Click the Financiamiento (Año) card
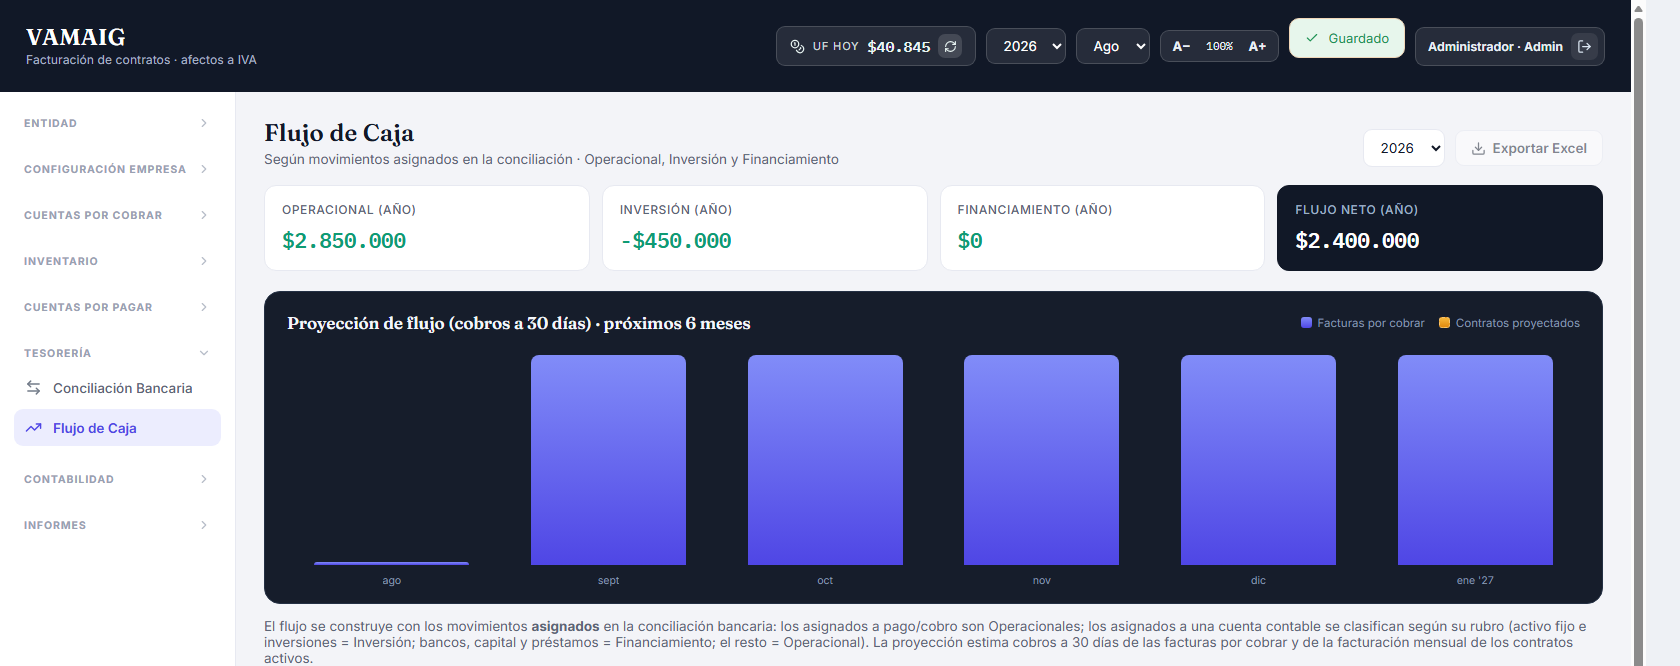1680x666 pixels. coord(1102,228)
